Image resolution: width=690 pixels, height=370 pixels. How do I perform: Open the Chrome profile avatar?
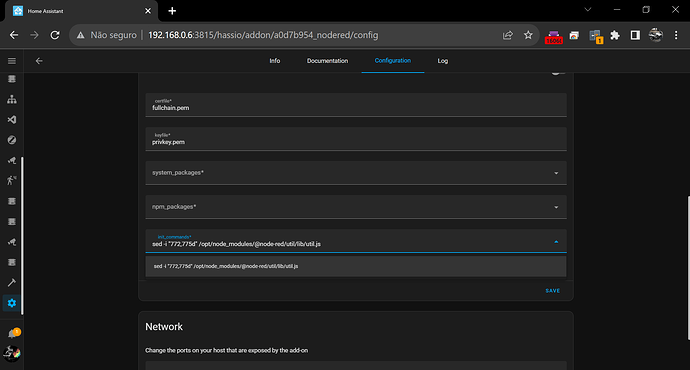click(656, 35)
